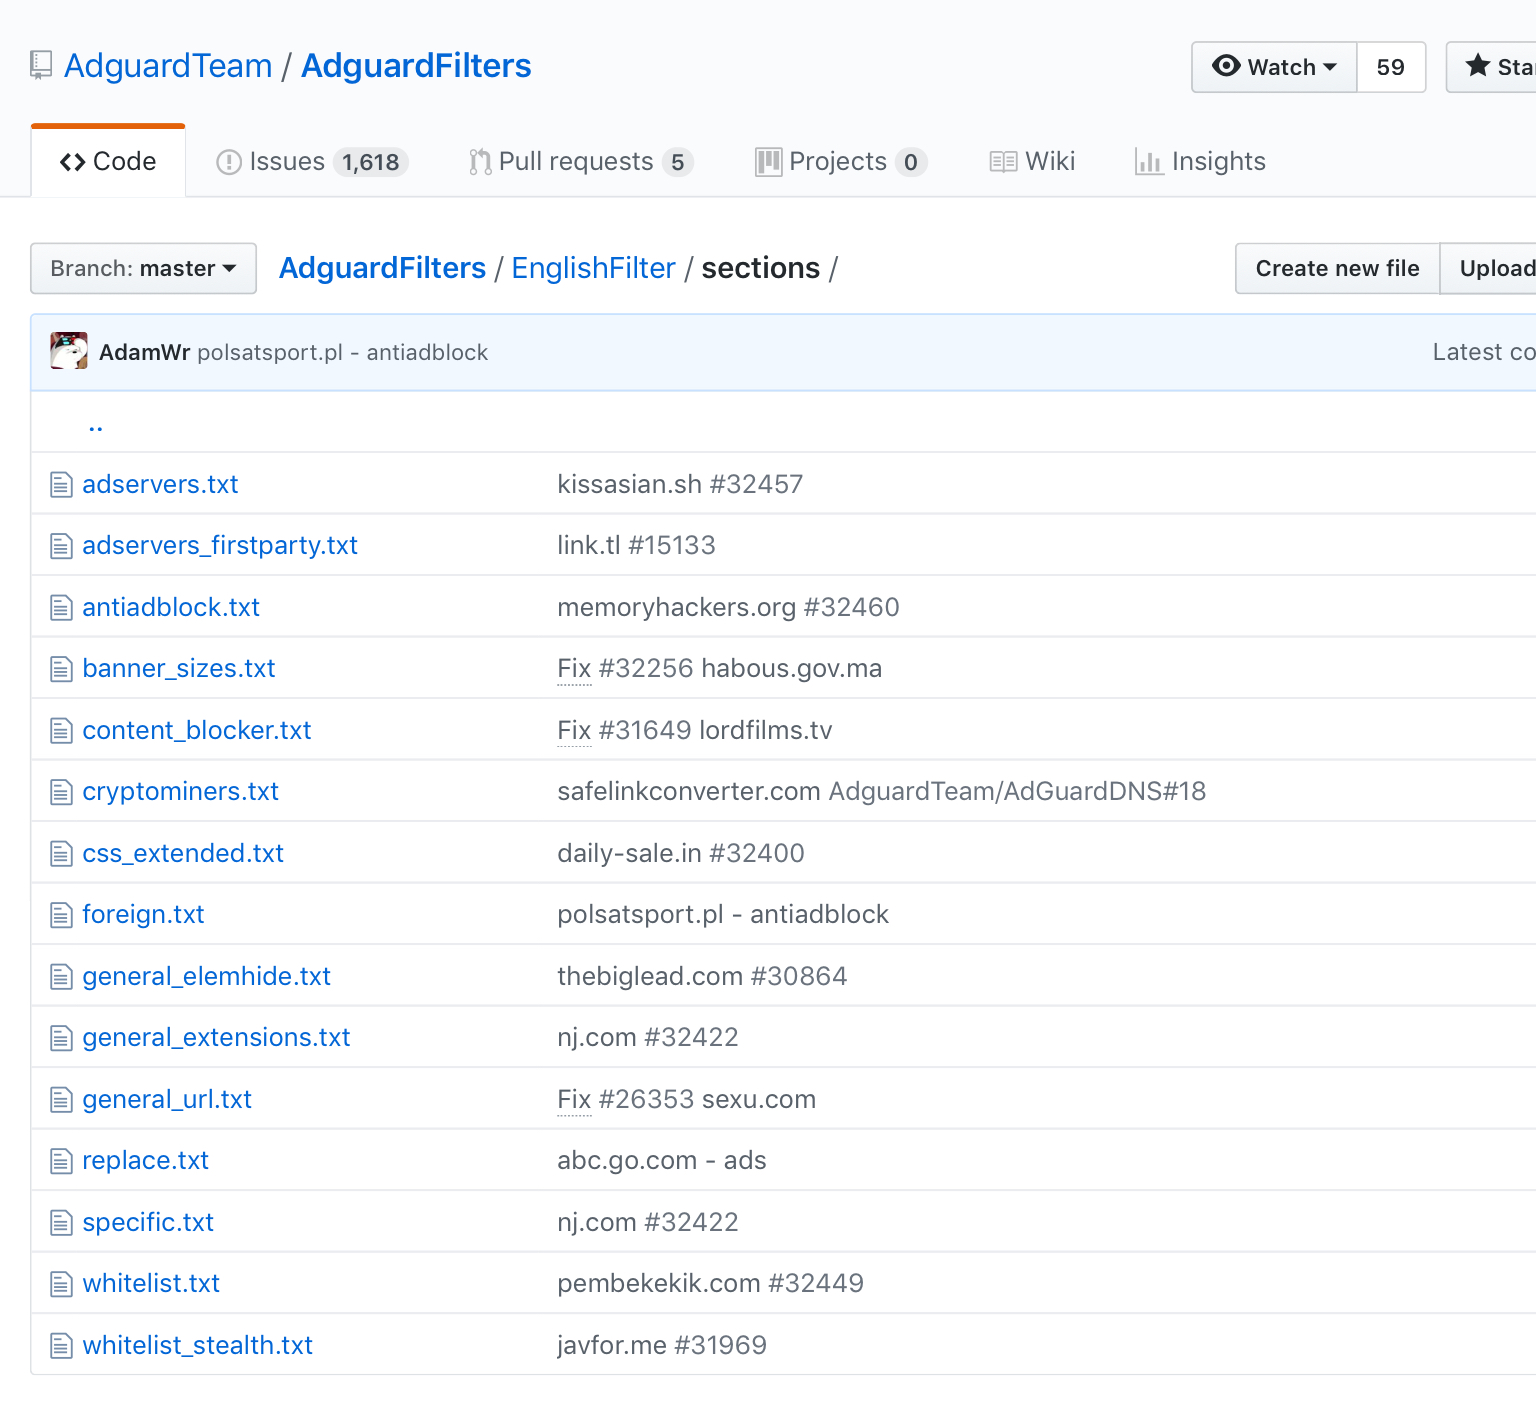Click the file icon next to general_url.txt
The image size is (1536, 1409).
(x=62, y=1100)
